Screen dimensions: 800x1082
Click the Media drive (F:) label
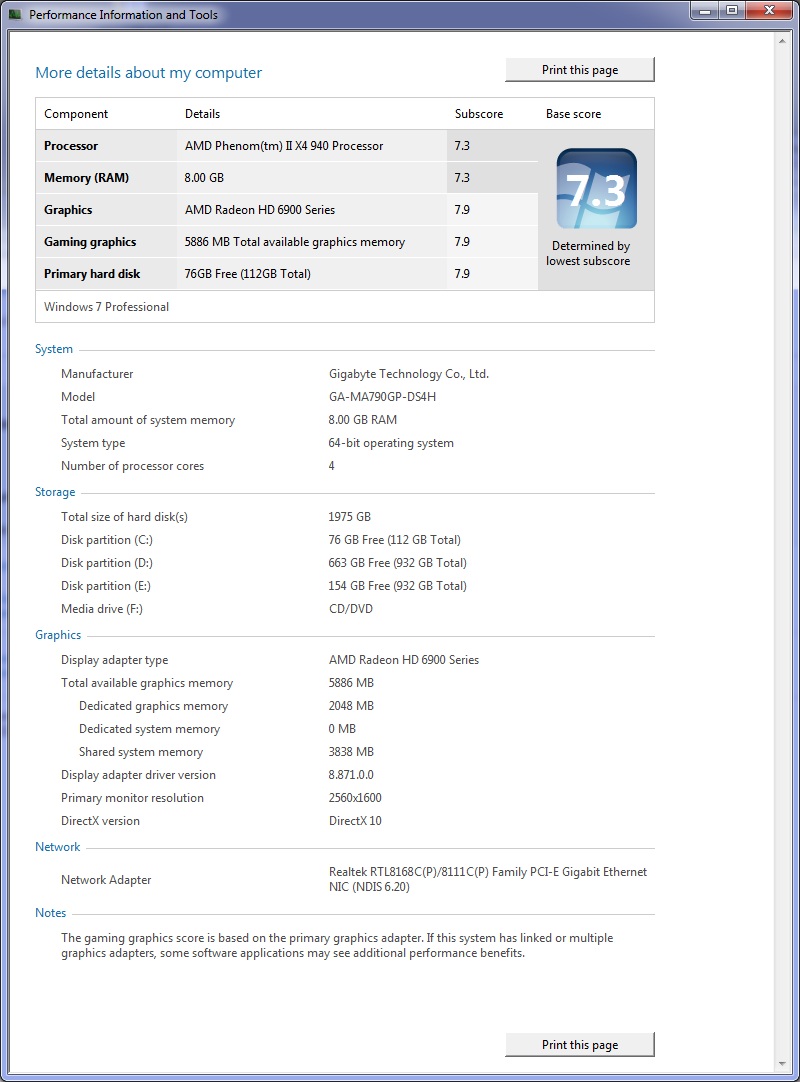101,609
